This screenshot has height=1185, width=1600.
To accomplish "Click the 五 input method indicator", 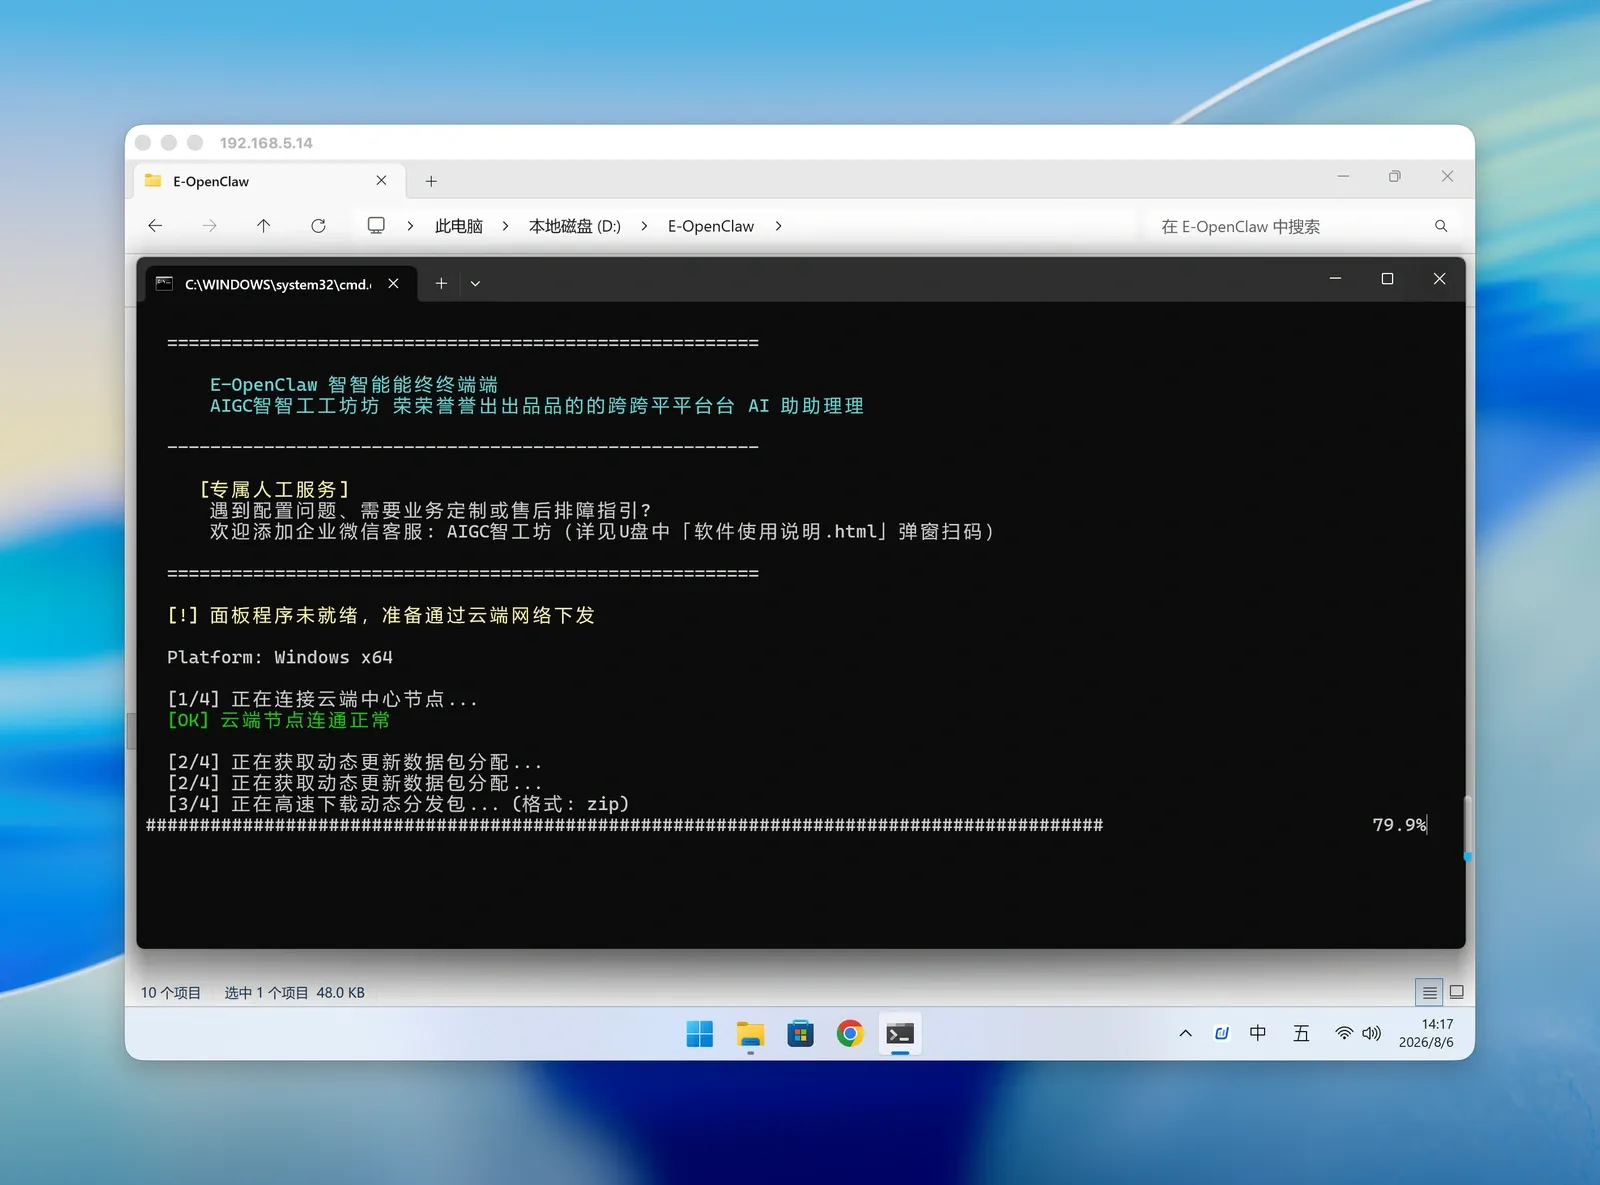I will pos(1301,1033).
